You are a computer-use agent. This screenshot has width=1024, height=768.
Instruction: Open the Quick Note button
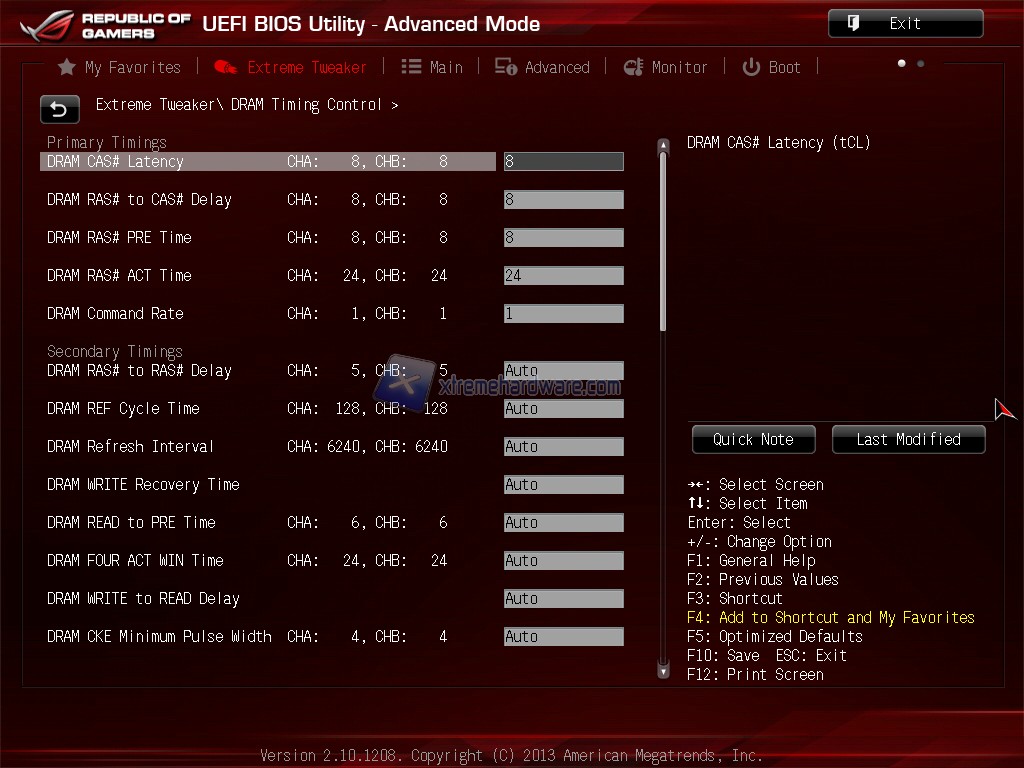point(753,439)
